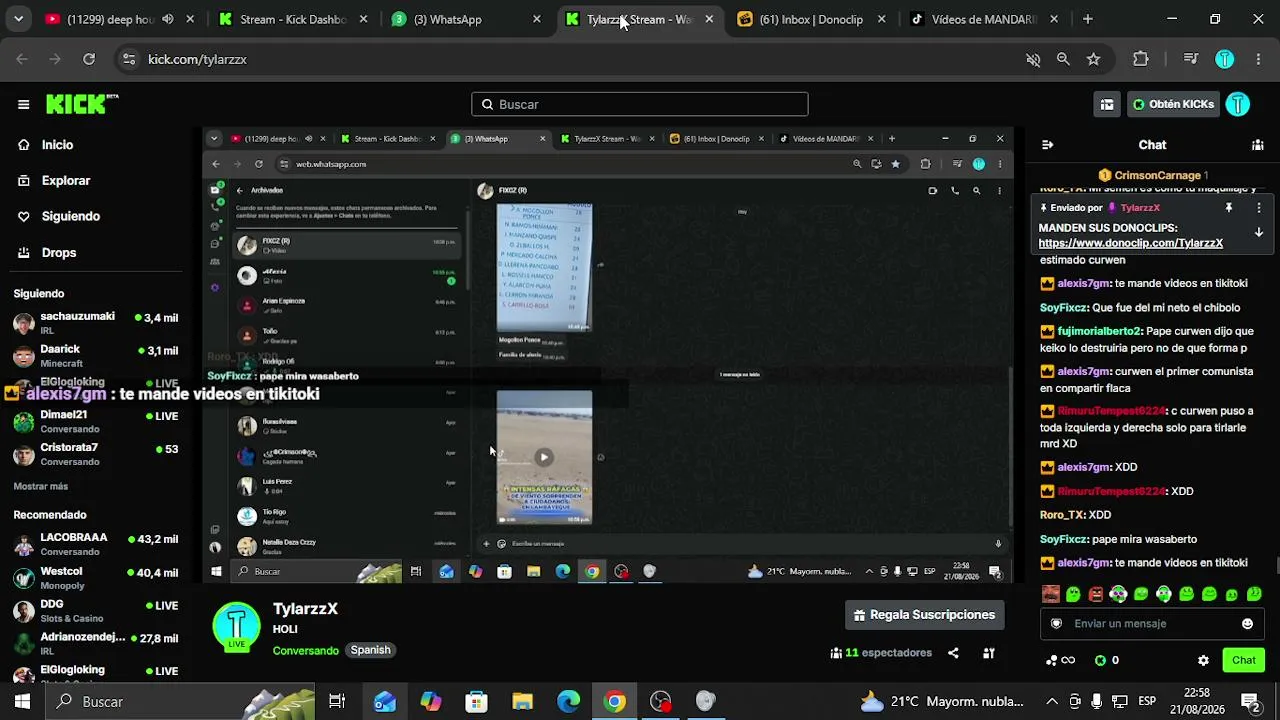Open pinned message three-dot options
The width and height of the screenshot is (1280, 720).
click(x=1259, y=208)
